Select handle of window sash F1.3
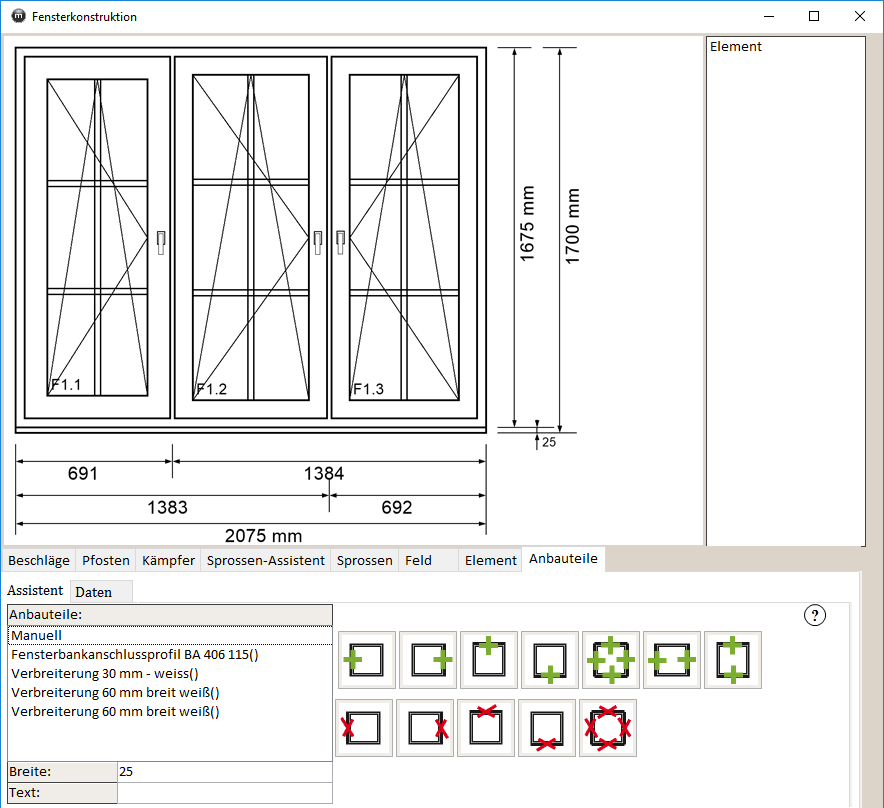Screen dimensions: 884x808 341,242
